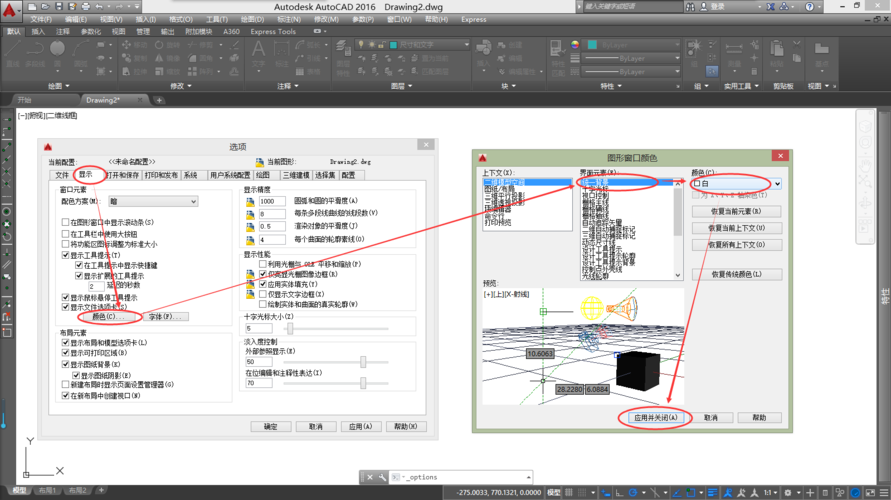This screenshot has width=891, height=500.
Task: Click the wrench icon in command line
Action: [382, 477]
